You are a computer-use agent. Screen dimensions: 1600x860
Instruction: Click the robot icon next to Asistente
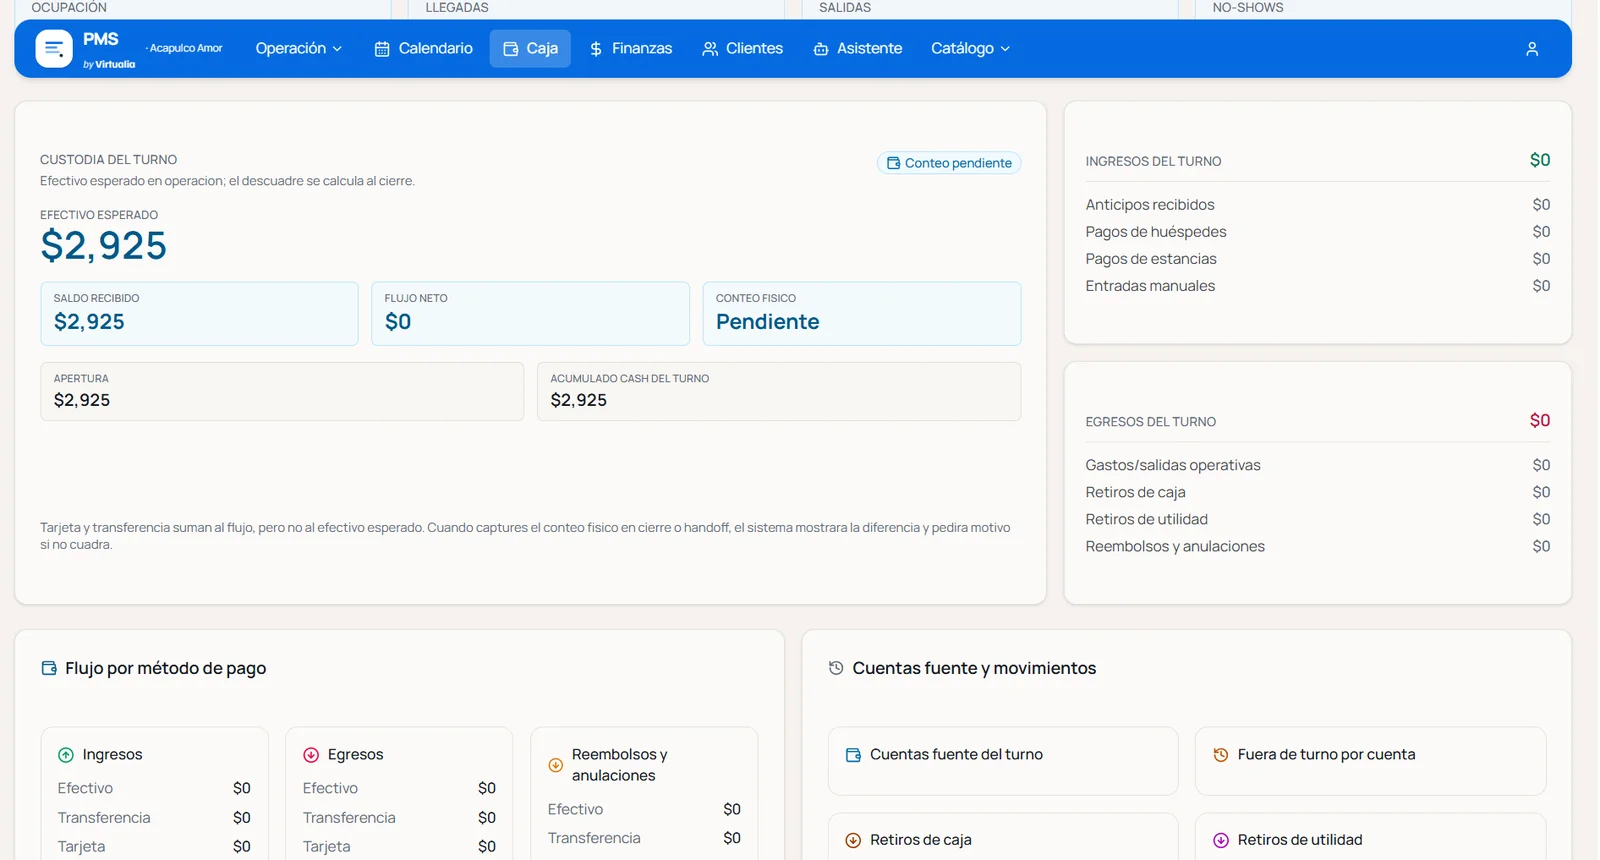pos(821,49)
